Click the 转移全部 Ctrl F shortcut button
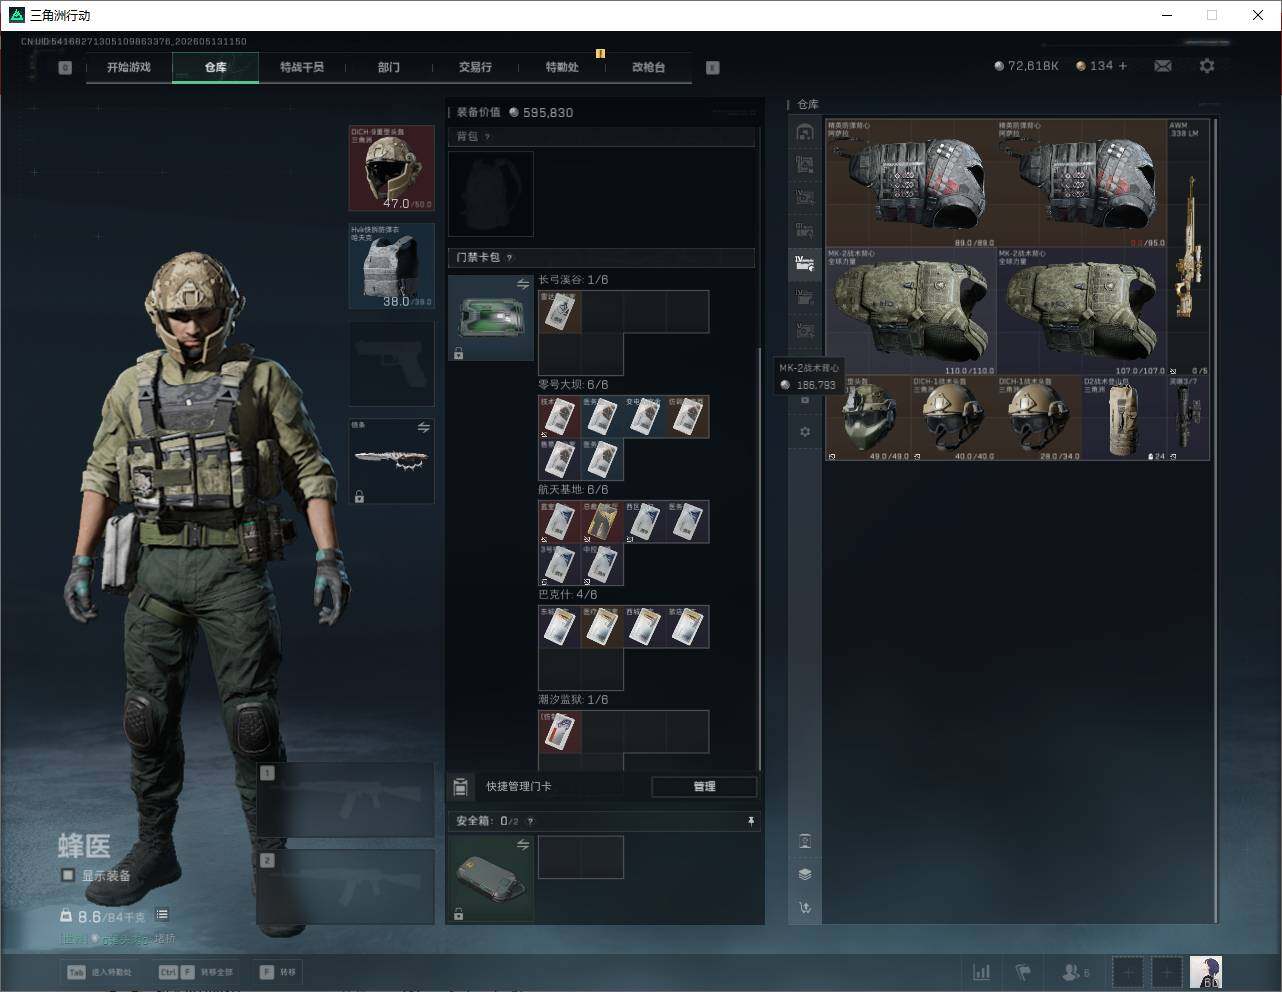 (196, 972)
